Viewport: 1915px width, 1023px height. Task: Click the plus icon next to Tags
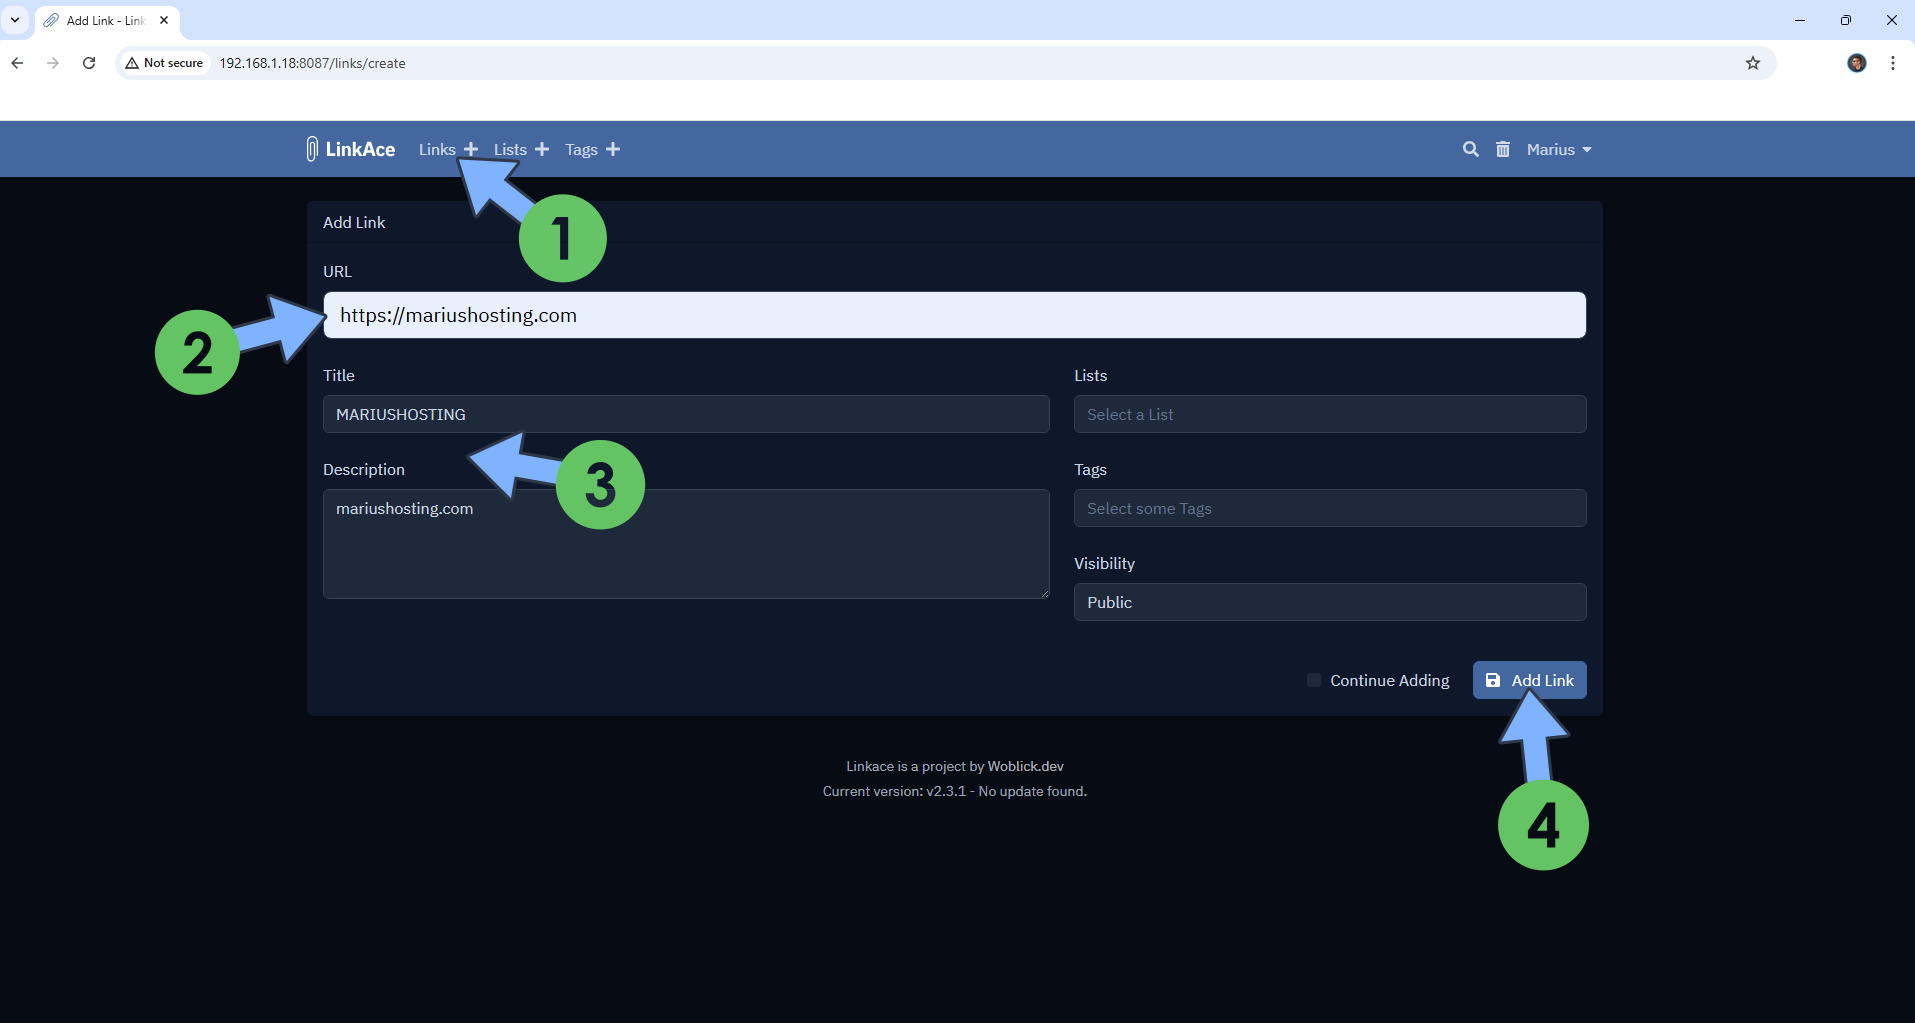pos(613,149)
